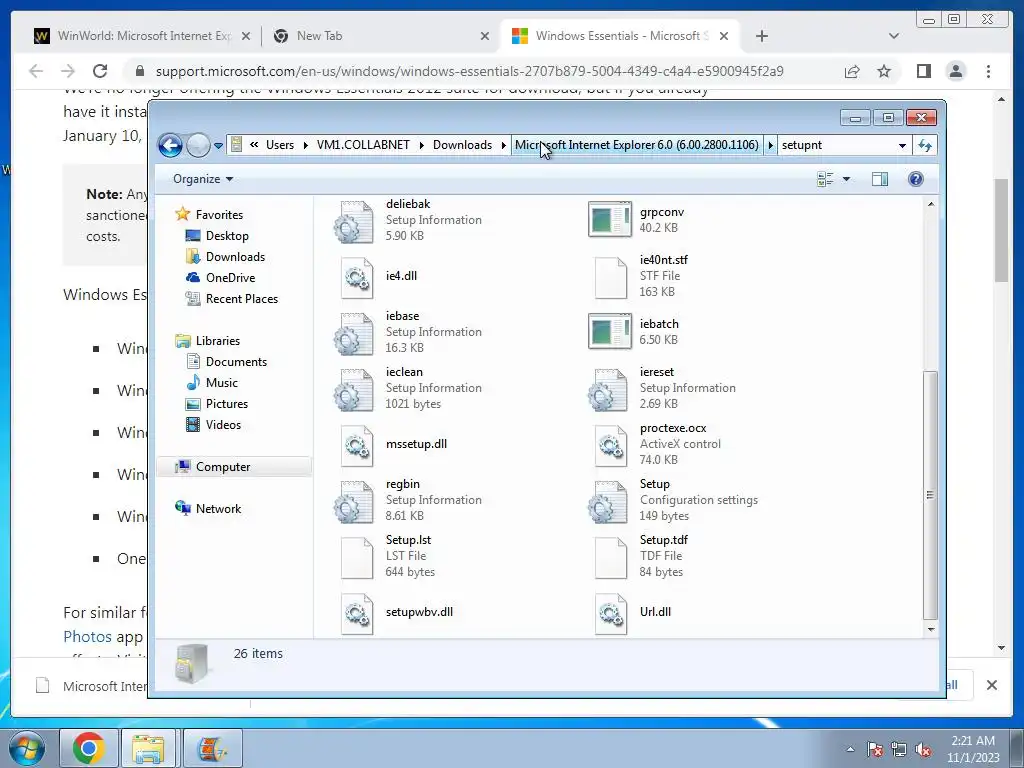This screenshot has width=1024, height=768.
Task: Open the recent pages dropdown next to Forward
Action: [219, 146]
